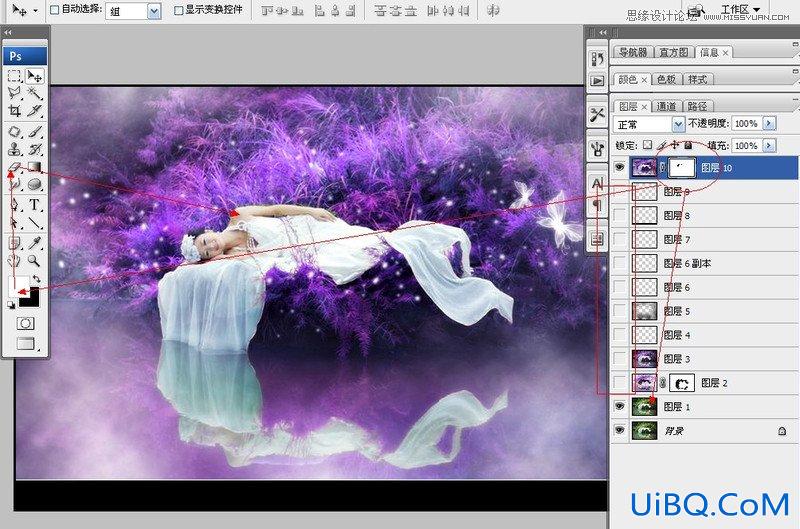Image resolution: width=800 pixels, height=529 pixels.
Task: Open the Character panel dock icon
Action: point(597,183)
